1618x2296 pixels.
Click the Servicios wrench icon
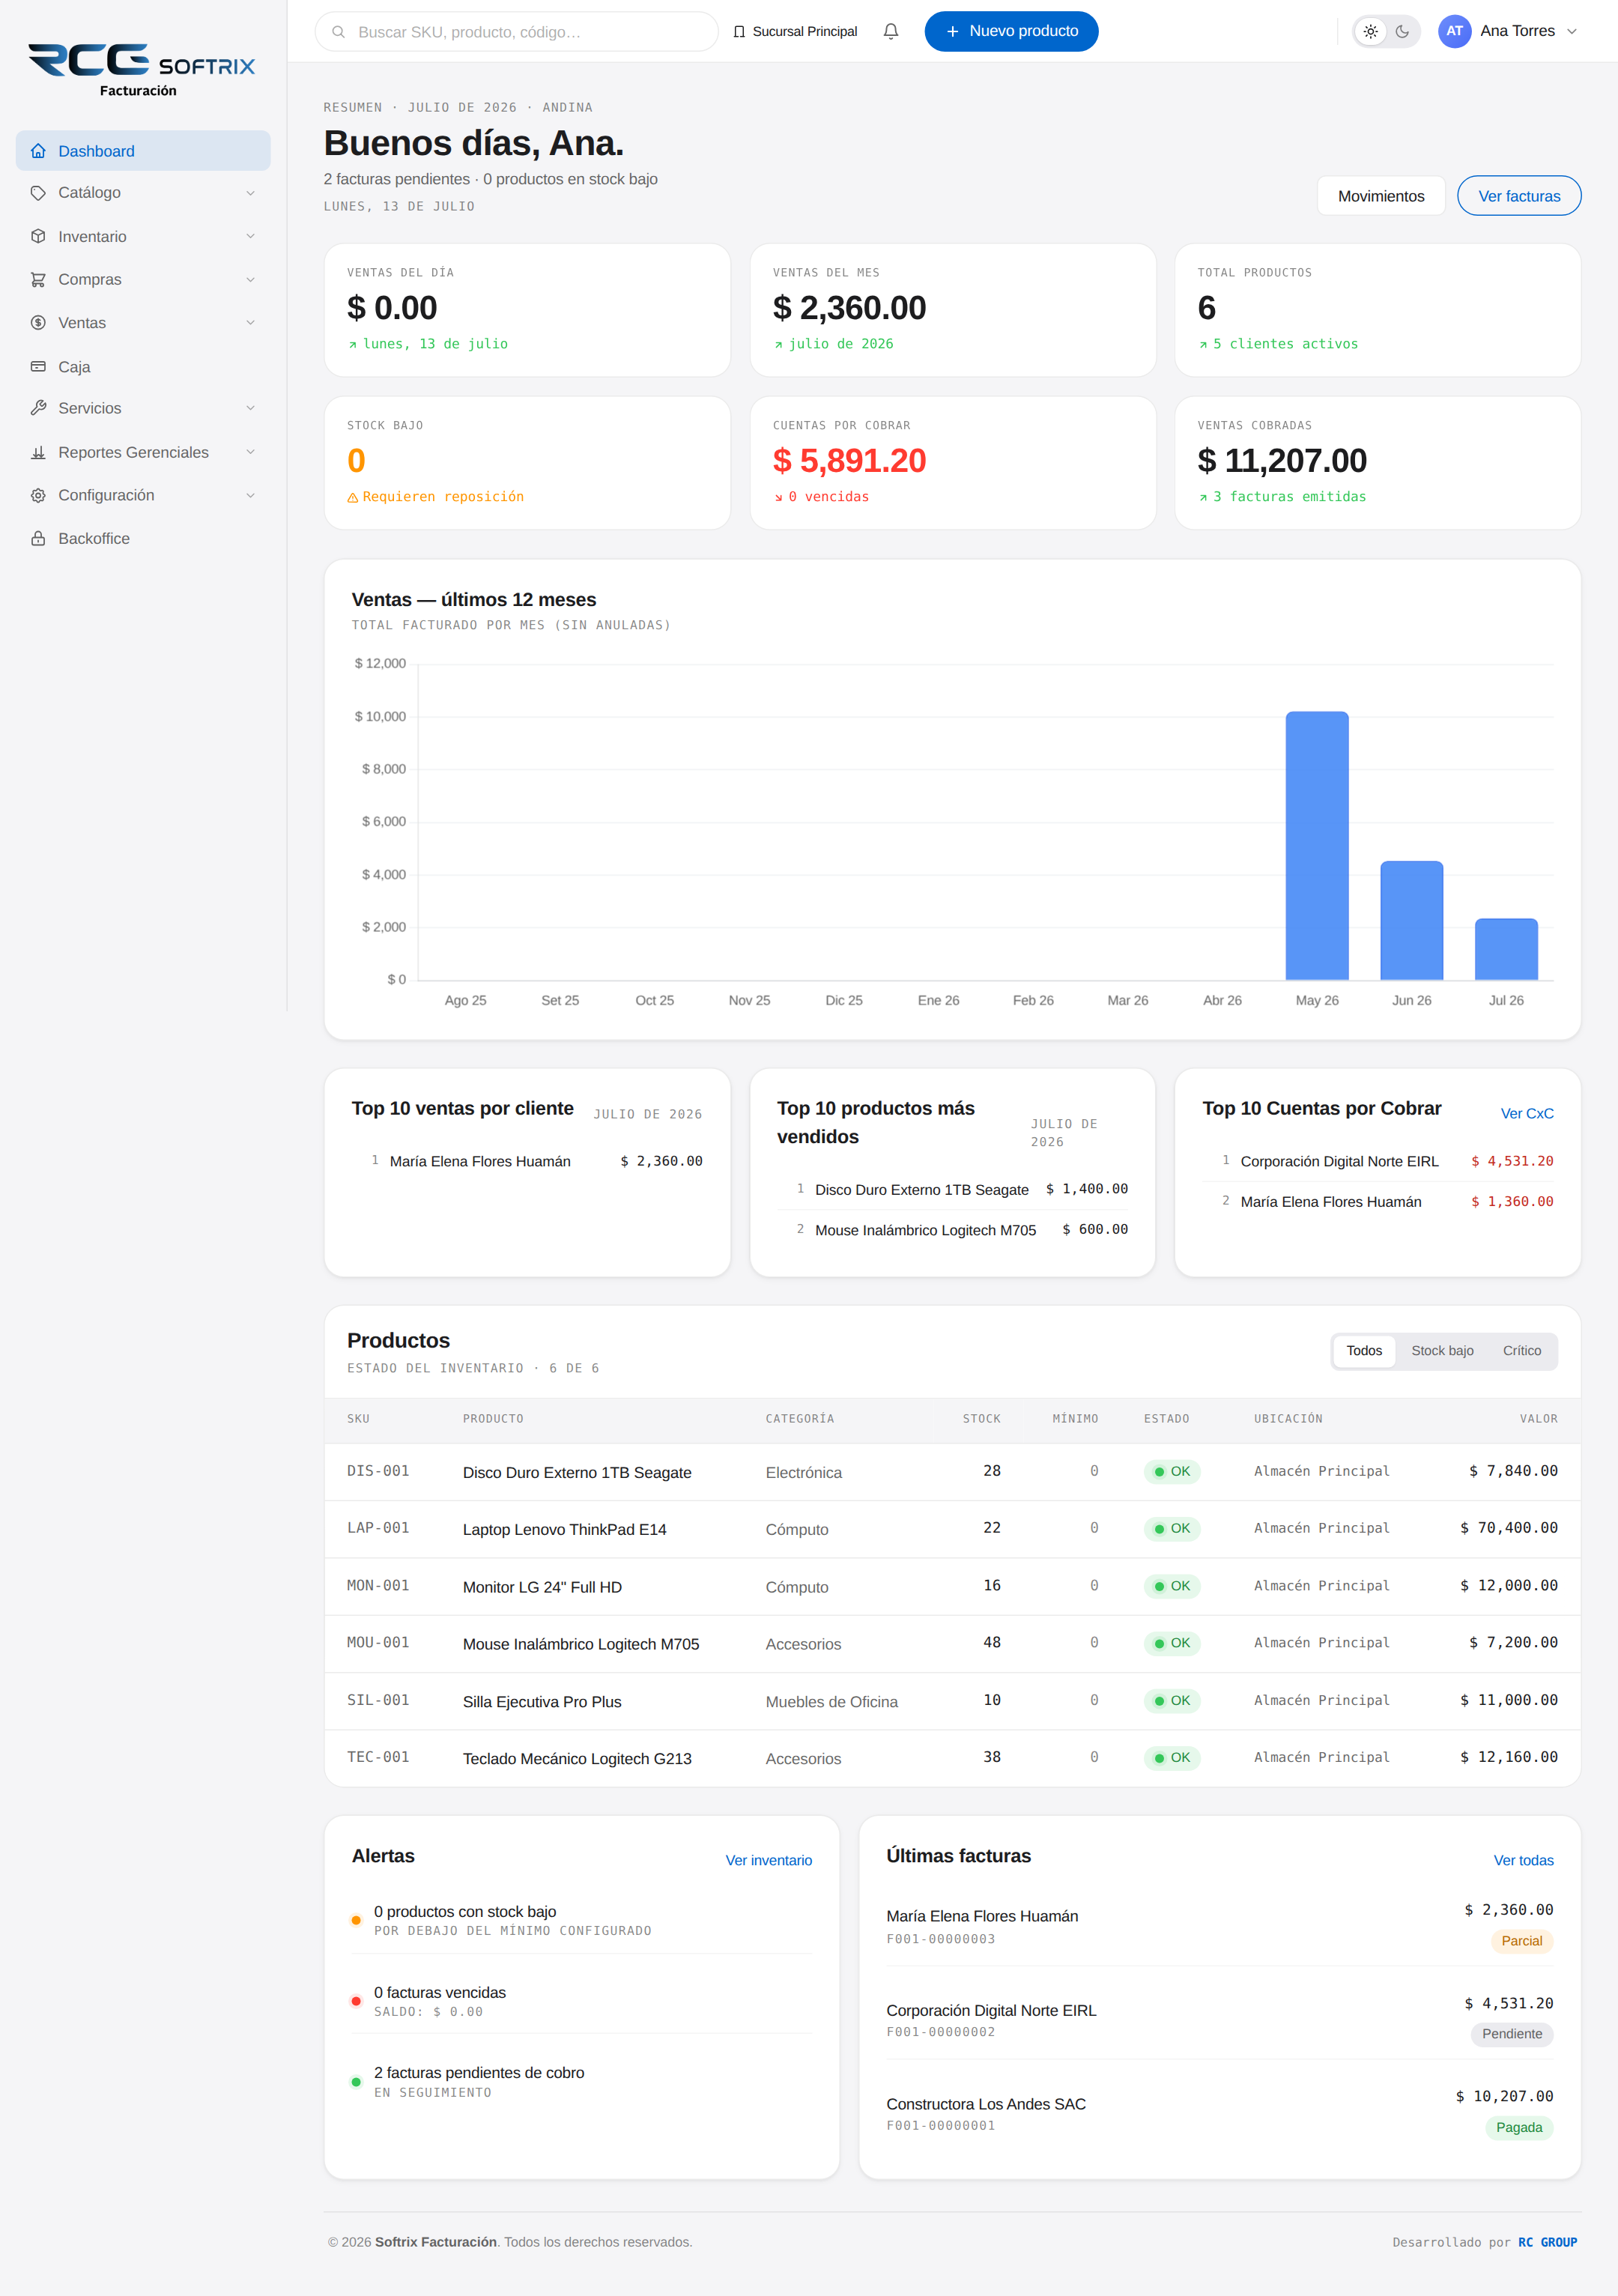(38, 408)
